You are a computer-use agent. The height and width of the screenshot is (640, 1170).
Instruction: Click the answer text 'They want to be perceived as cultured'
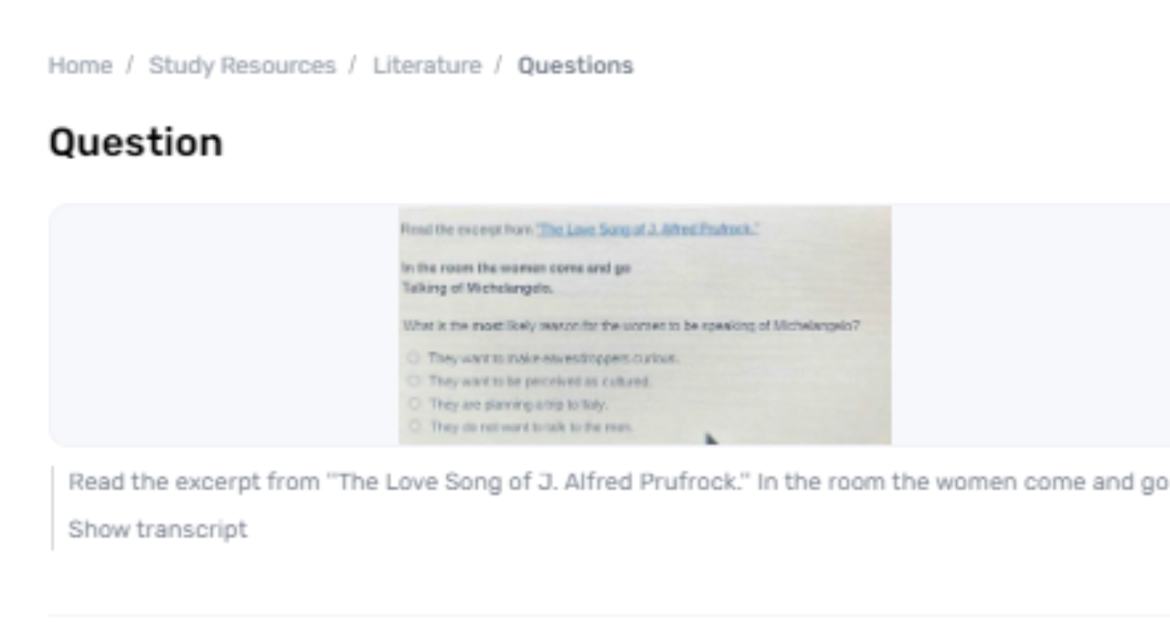pos(540,381)
